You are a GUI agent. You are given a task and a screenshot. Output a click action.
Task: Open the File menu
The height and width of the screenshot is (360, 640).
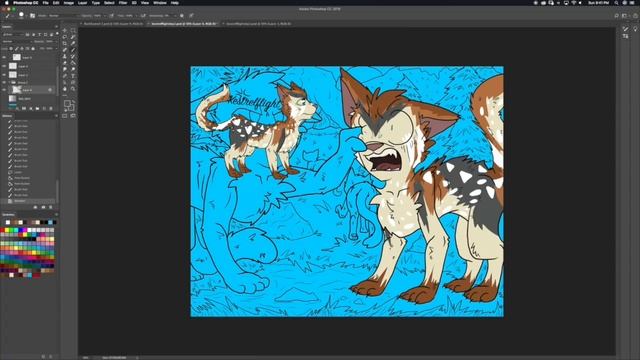(x=45, y=2)
